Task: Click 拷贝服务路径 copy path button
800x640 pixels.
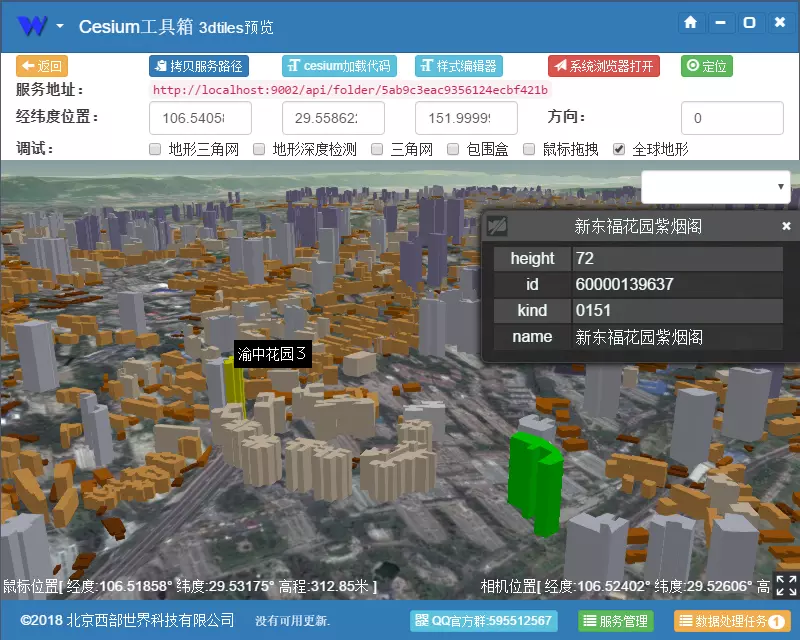Action: point(199,66)
